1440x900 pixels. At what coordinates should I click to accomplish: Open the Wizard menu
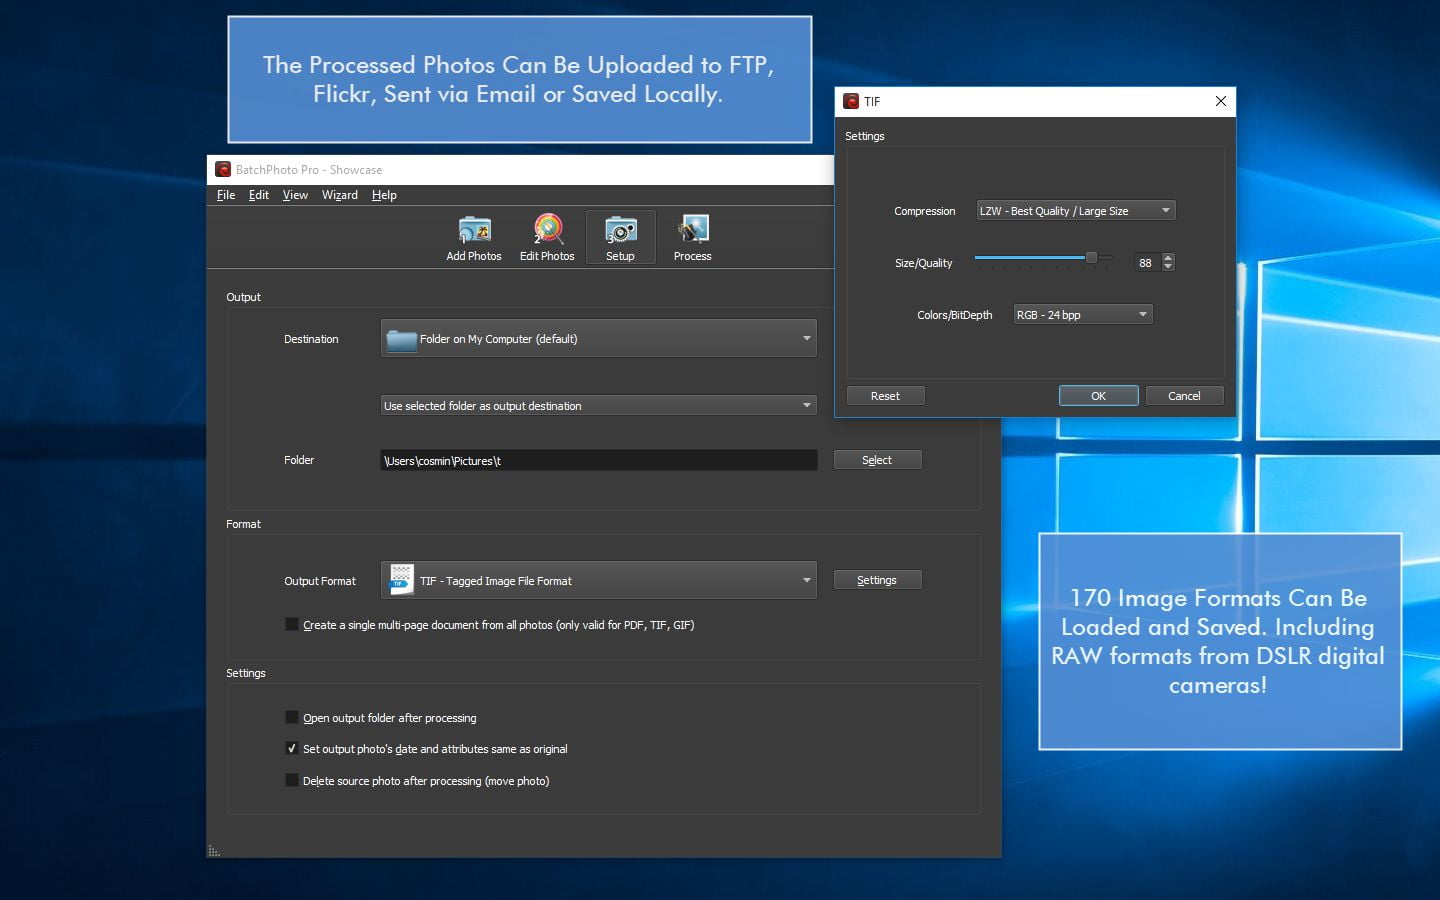pyautogui.click(x=339, y=195)
